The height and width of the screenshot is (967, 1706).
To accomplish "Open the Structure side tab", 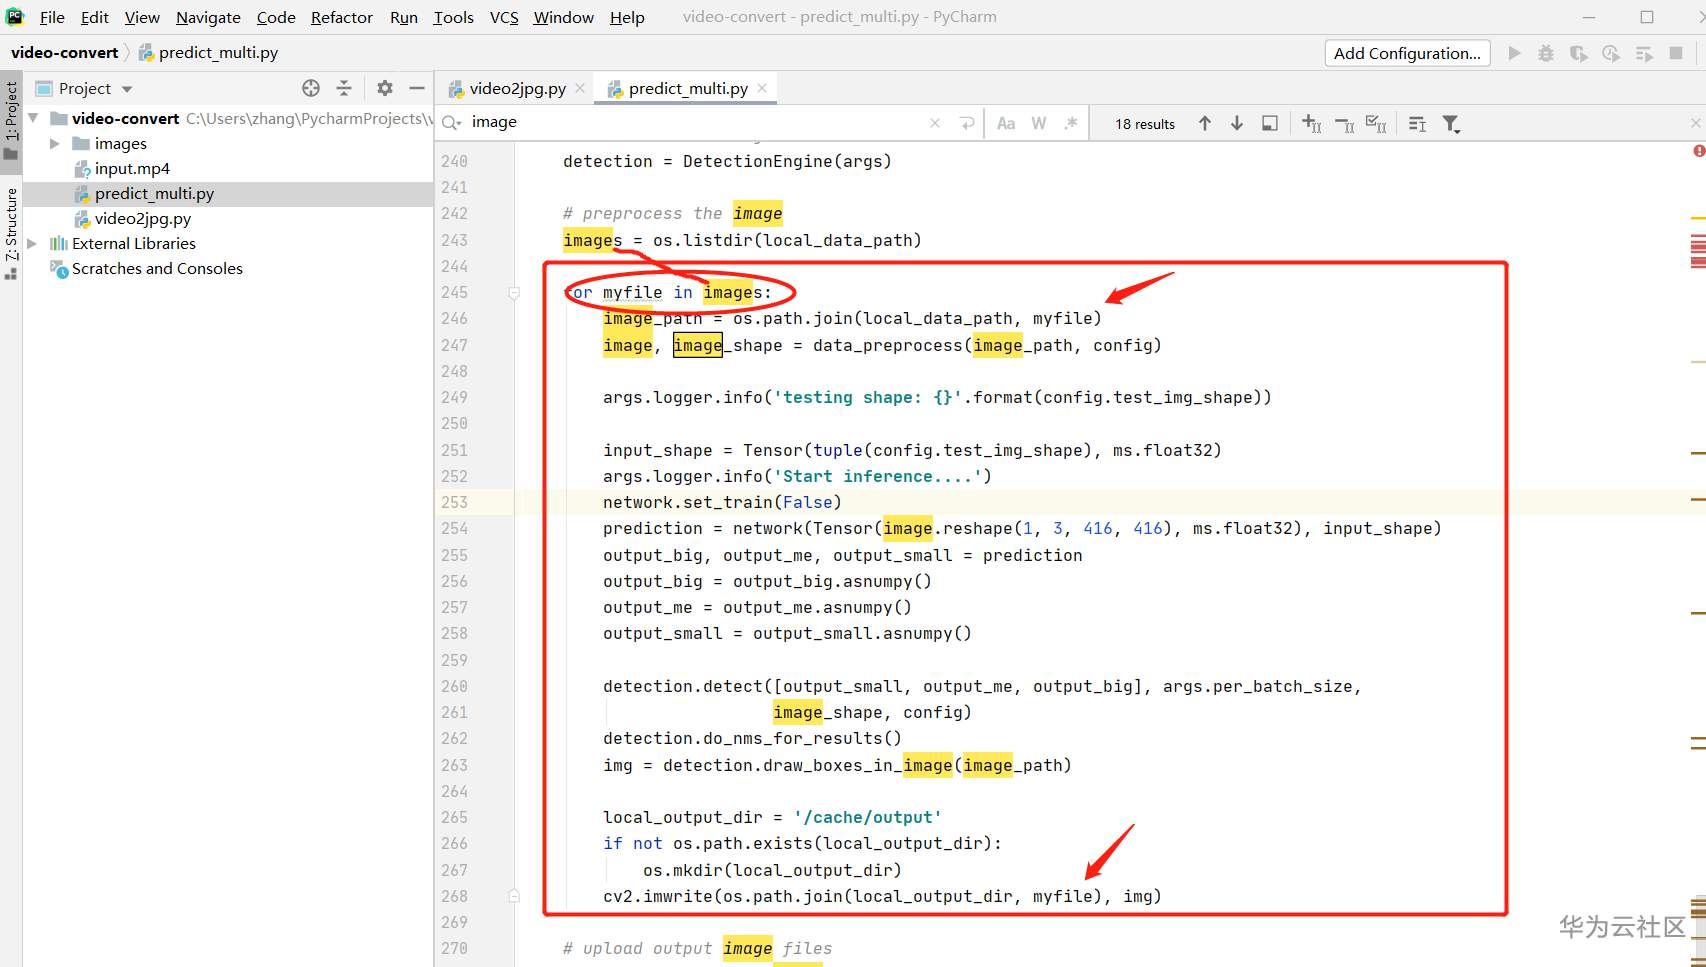I will point(11,232).
